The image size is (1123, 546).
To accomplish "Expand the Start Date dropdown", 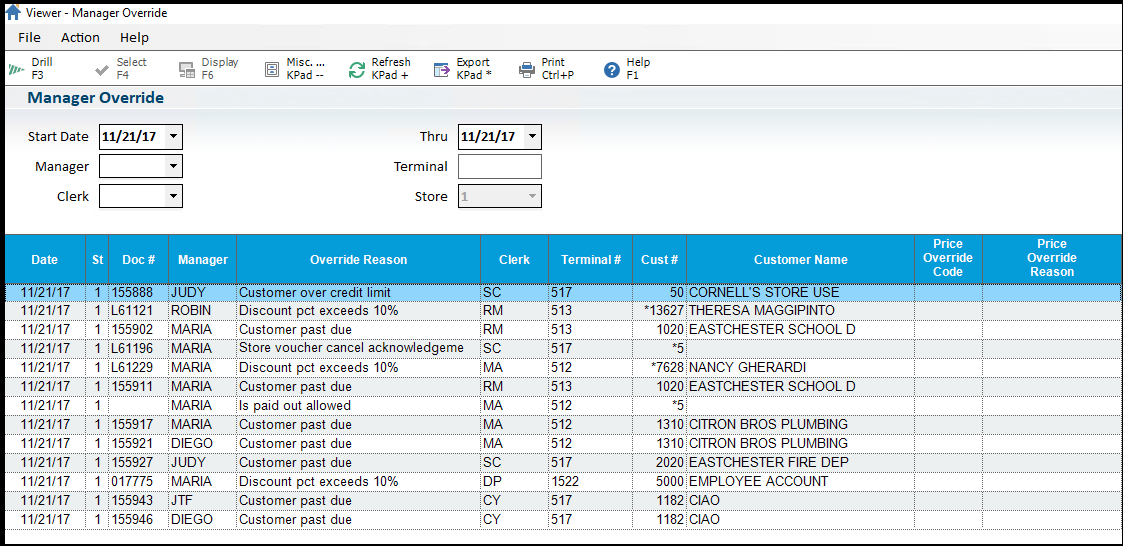I will coord(174,137).
